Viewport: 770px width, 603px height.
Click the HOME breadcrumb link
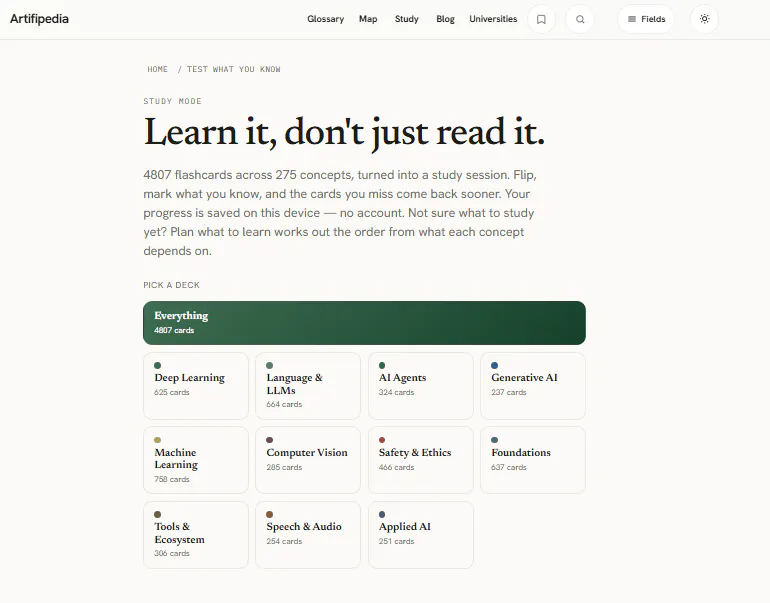coord(158,69)
